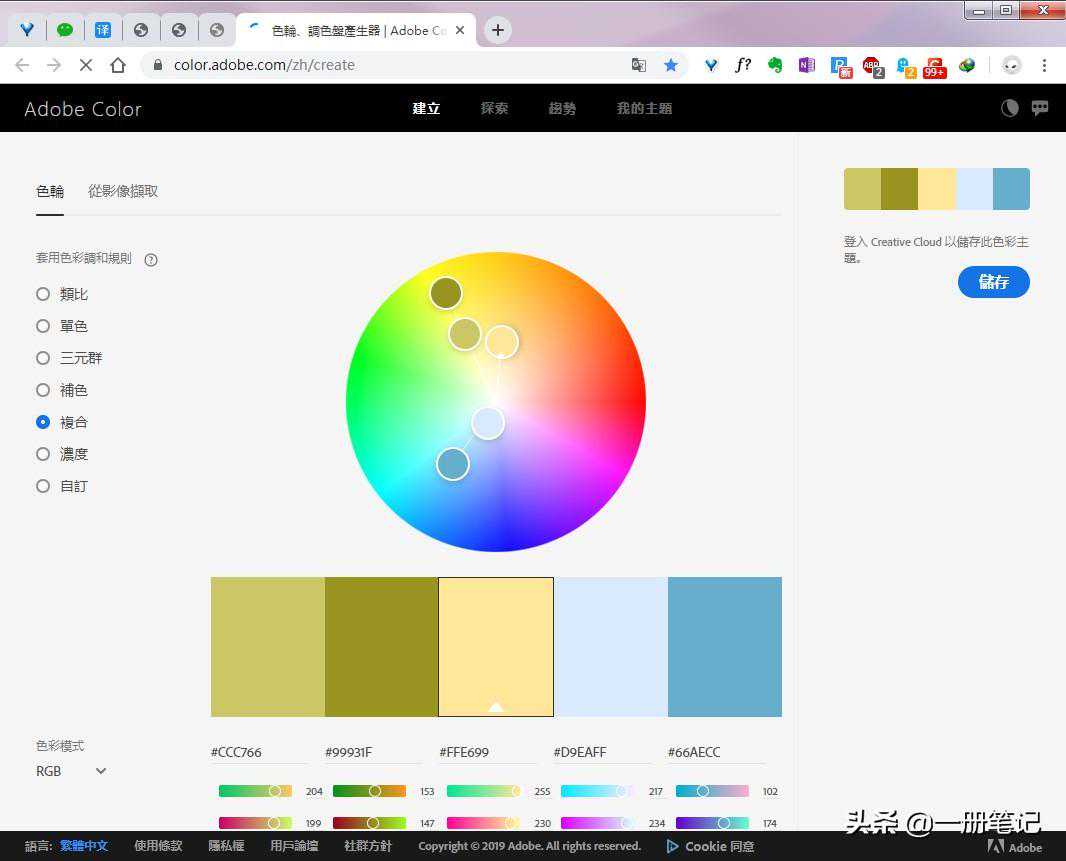Open the Adblock Plus extension icon

[x=872, y=66]
